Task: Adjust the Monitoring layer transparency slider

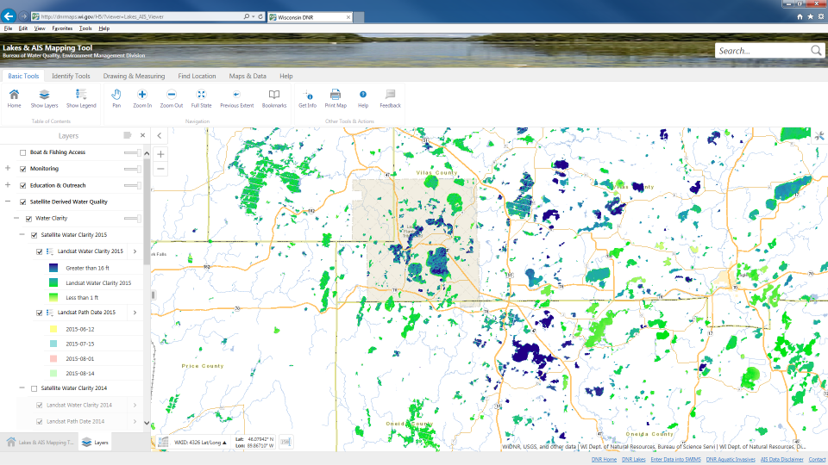Action: [131, 169]
